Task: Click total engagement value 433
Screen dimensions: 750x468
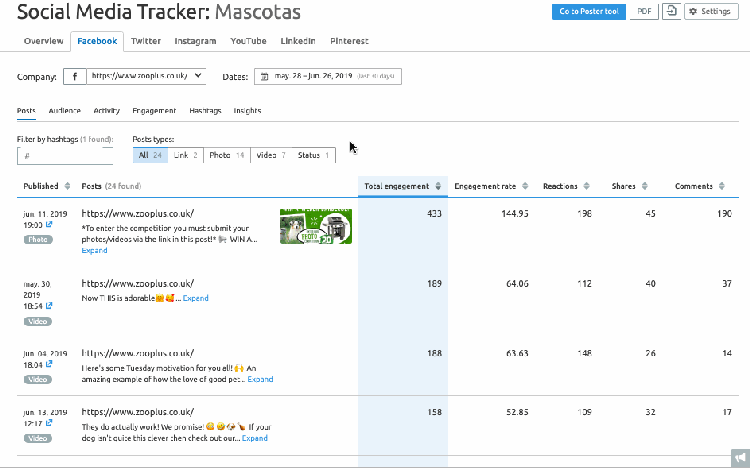Action: (x=434, y=213)
